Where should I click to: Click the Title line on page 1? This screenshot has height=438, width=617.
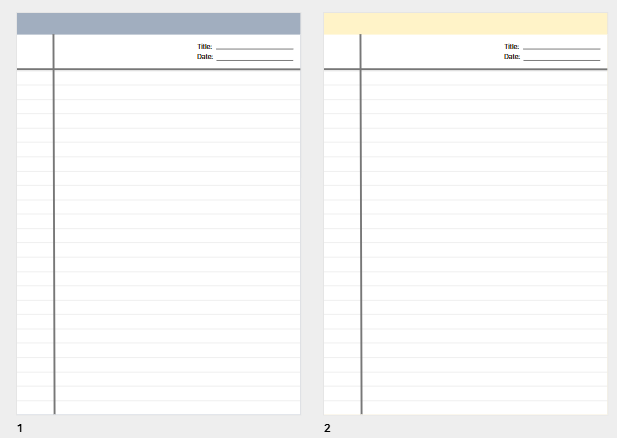[x=255, y=49]
